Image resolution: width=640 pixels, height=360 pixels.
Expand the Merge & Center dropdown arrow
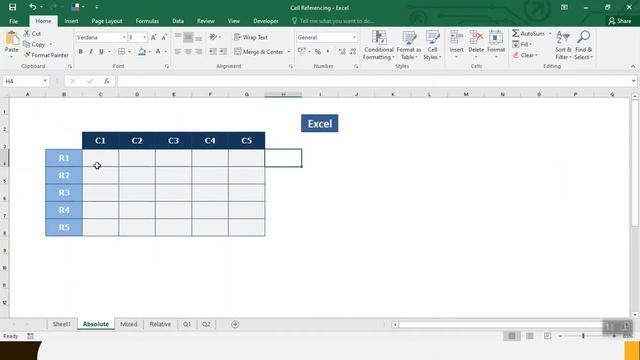coord(289,52)
